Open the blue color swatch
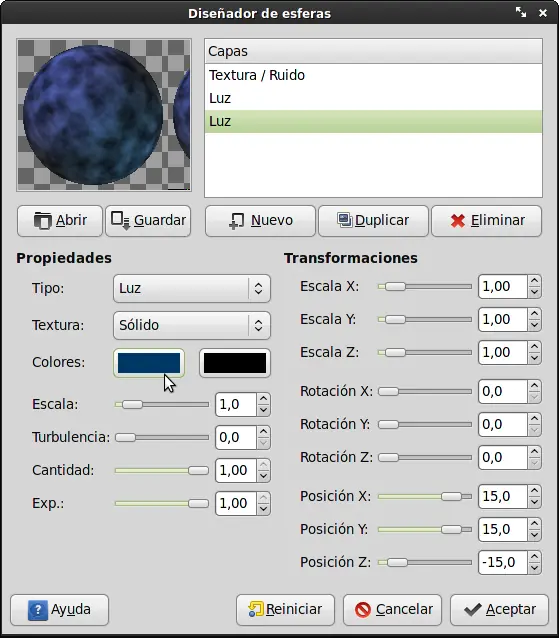This screenshot has height=638, width=559. coord(149,363)
